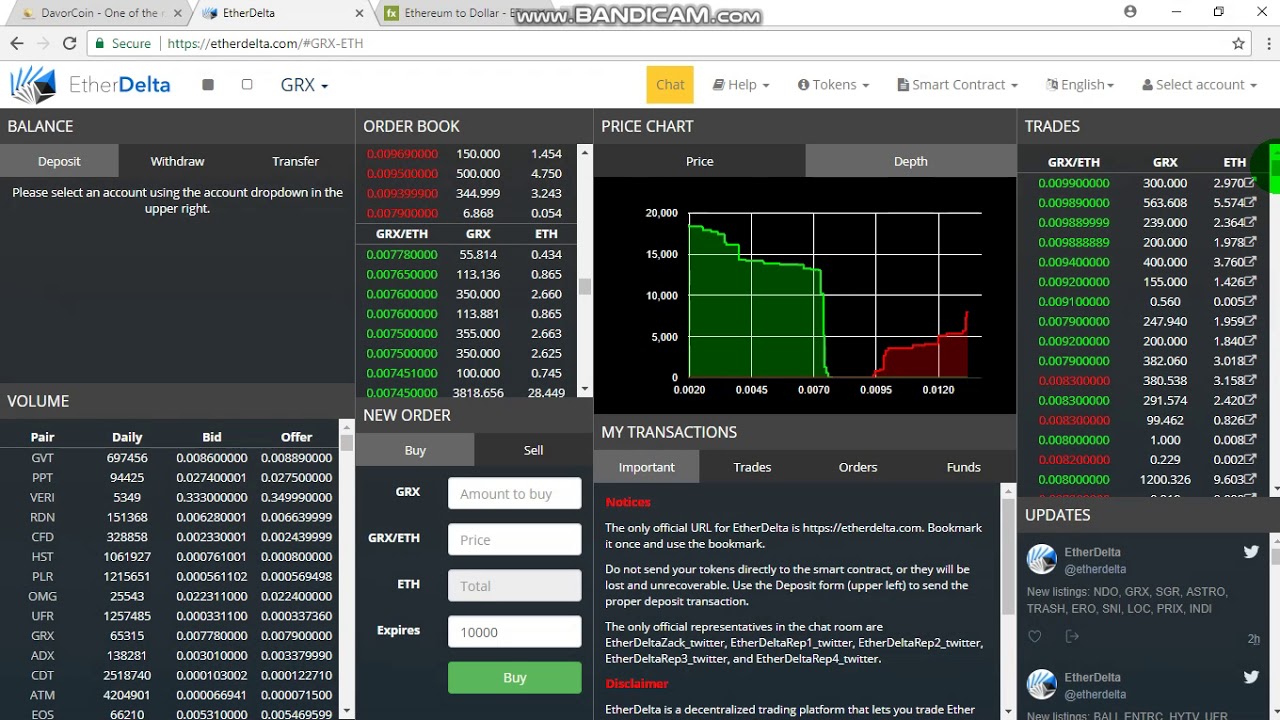This screenshot has width=1280, height=720.
Task: Switch to the Withdraw tab
Action: (x=177, y=161)
